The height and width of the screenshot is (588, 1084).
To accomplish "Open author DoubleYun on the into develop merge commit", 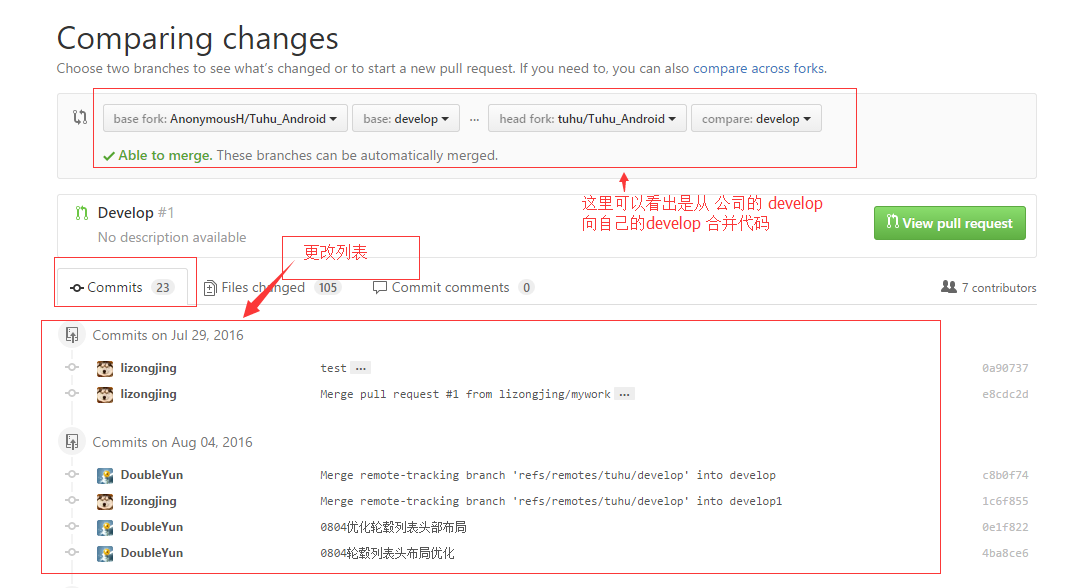I will (152, 475).
